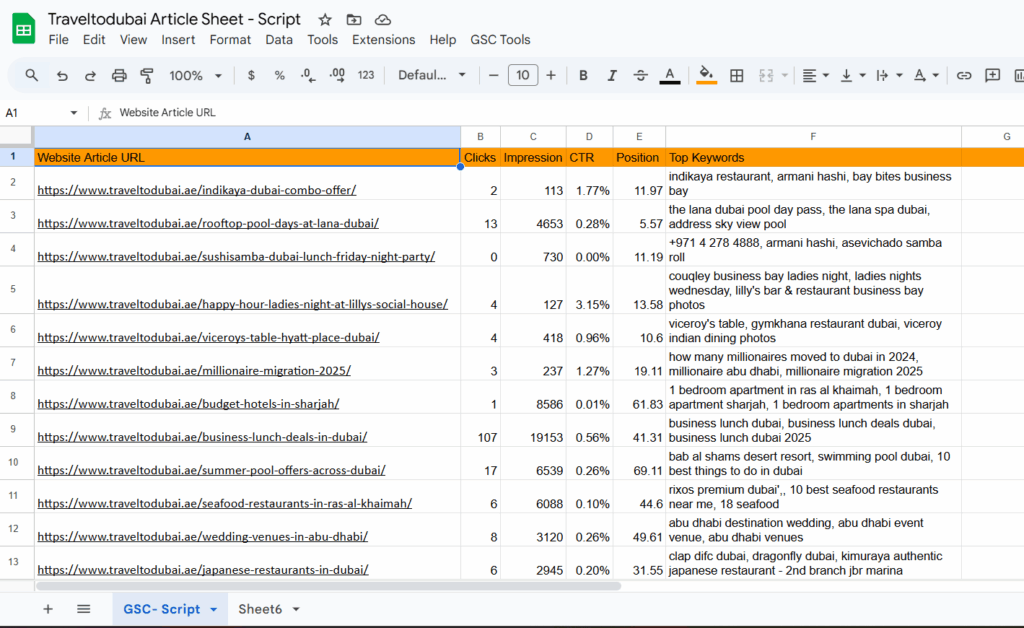This screenshot has height=628, width=1024.
Task: Open the all sheets list icon
Action: point(84,609)
